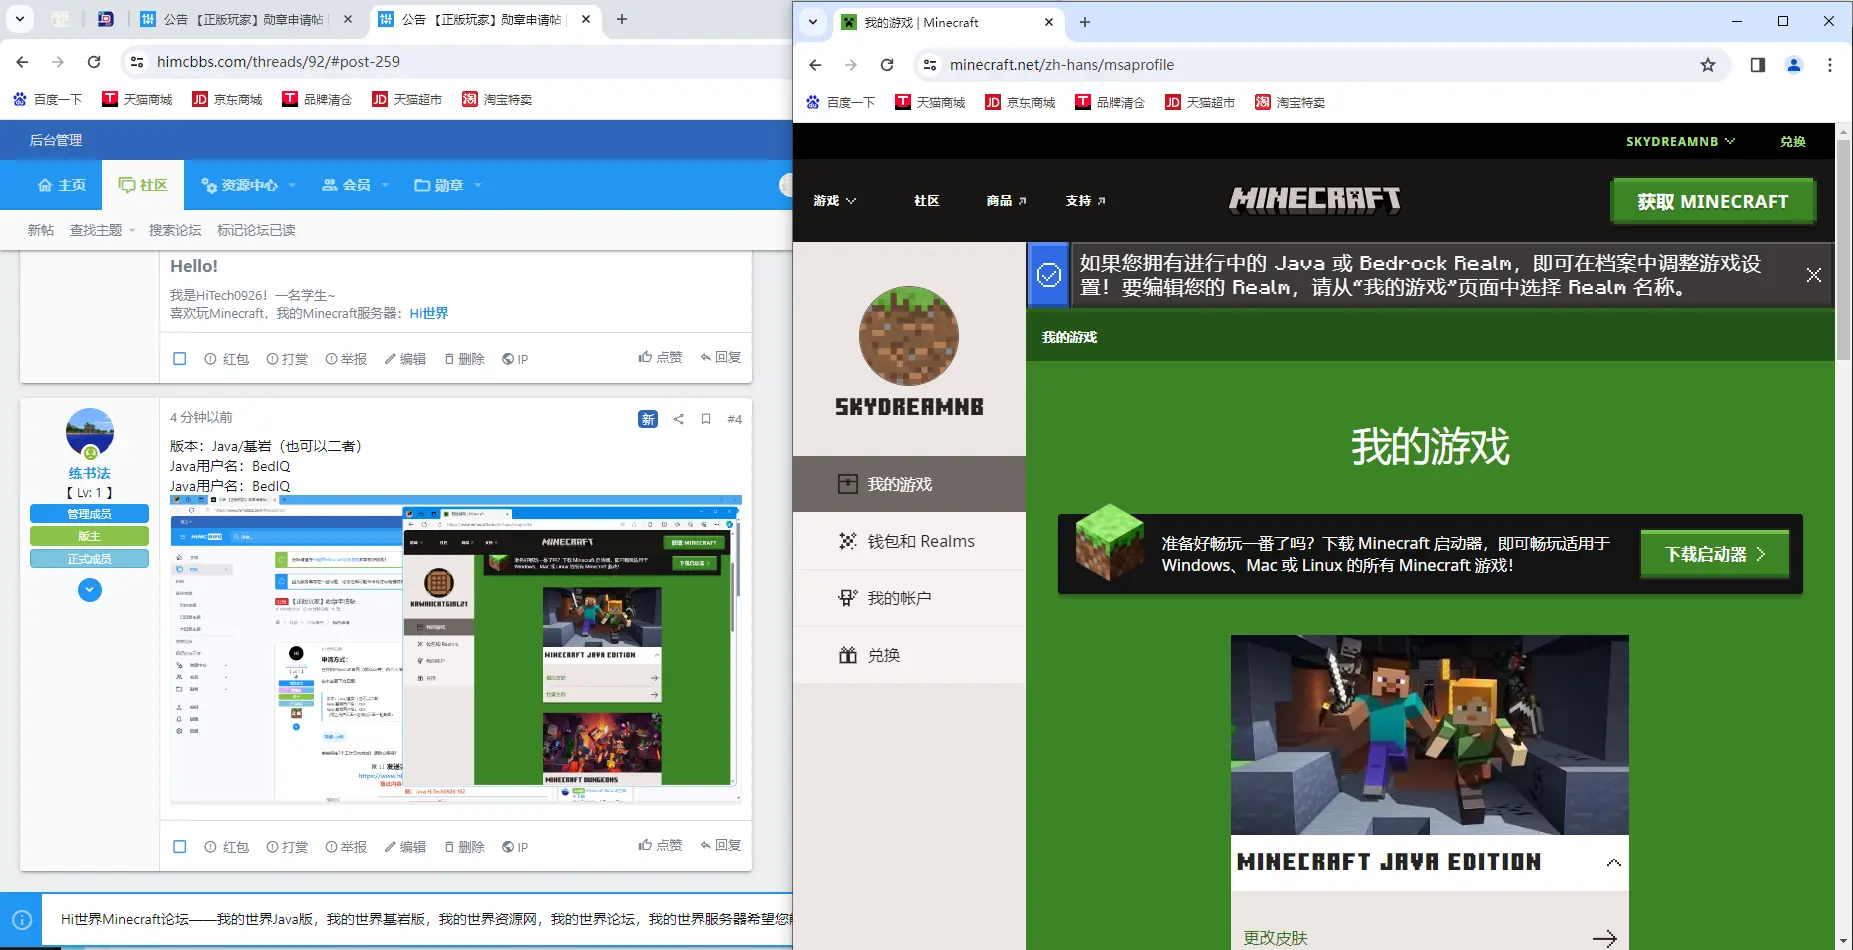This screenshot has width=1853, height=950.
Task: Click the 下载启动器 button
Action: [x=1713, y=554]
